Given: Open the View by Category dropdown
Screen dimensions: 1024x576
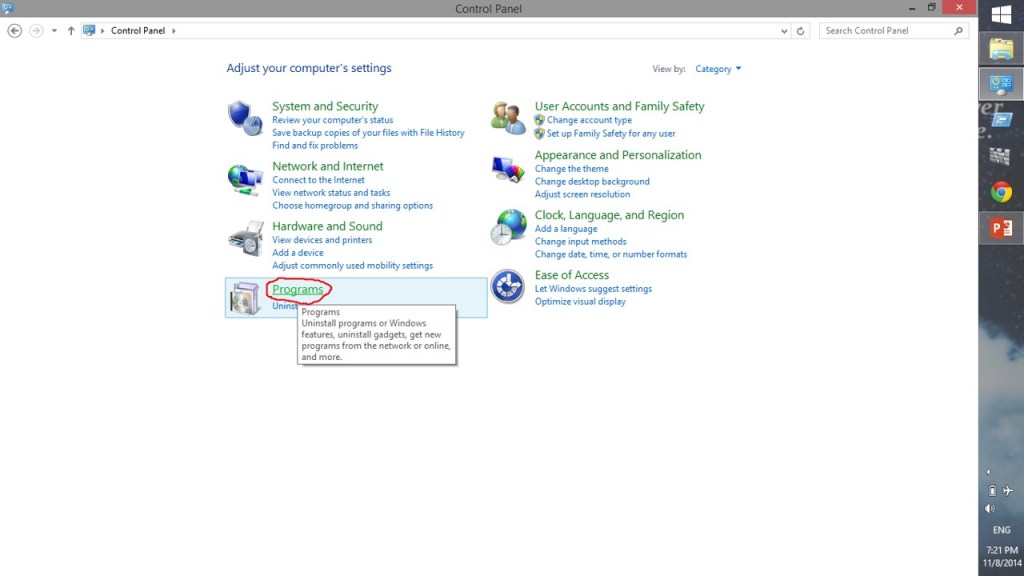Looking at the screenshot, I should pyautogui.click(x=718, y=69).
